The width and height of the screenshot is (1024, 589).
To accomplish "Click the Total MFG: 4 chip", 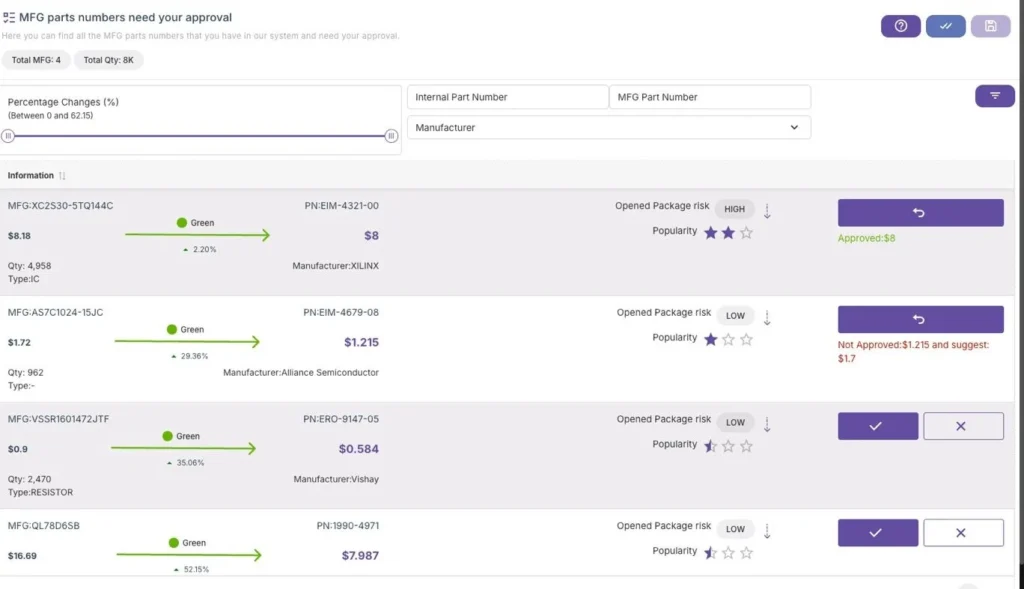I will tap(36, 60).
